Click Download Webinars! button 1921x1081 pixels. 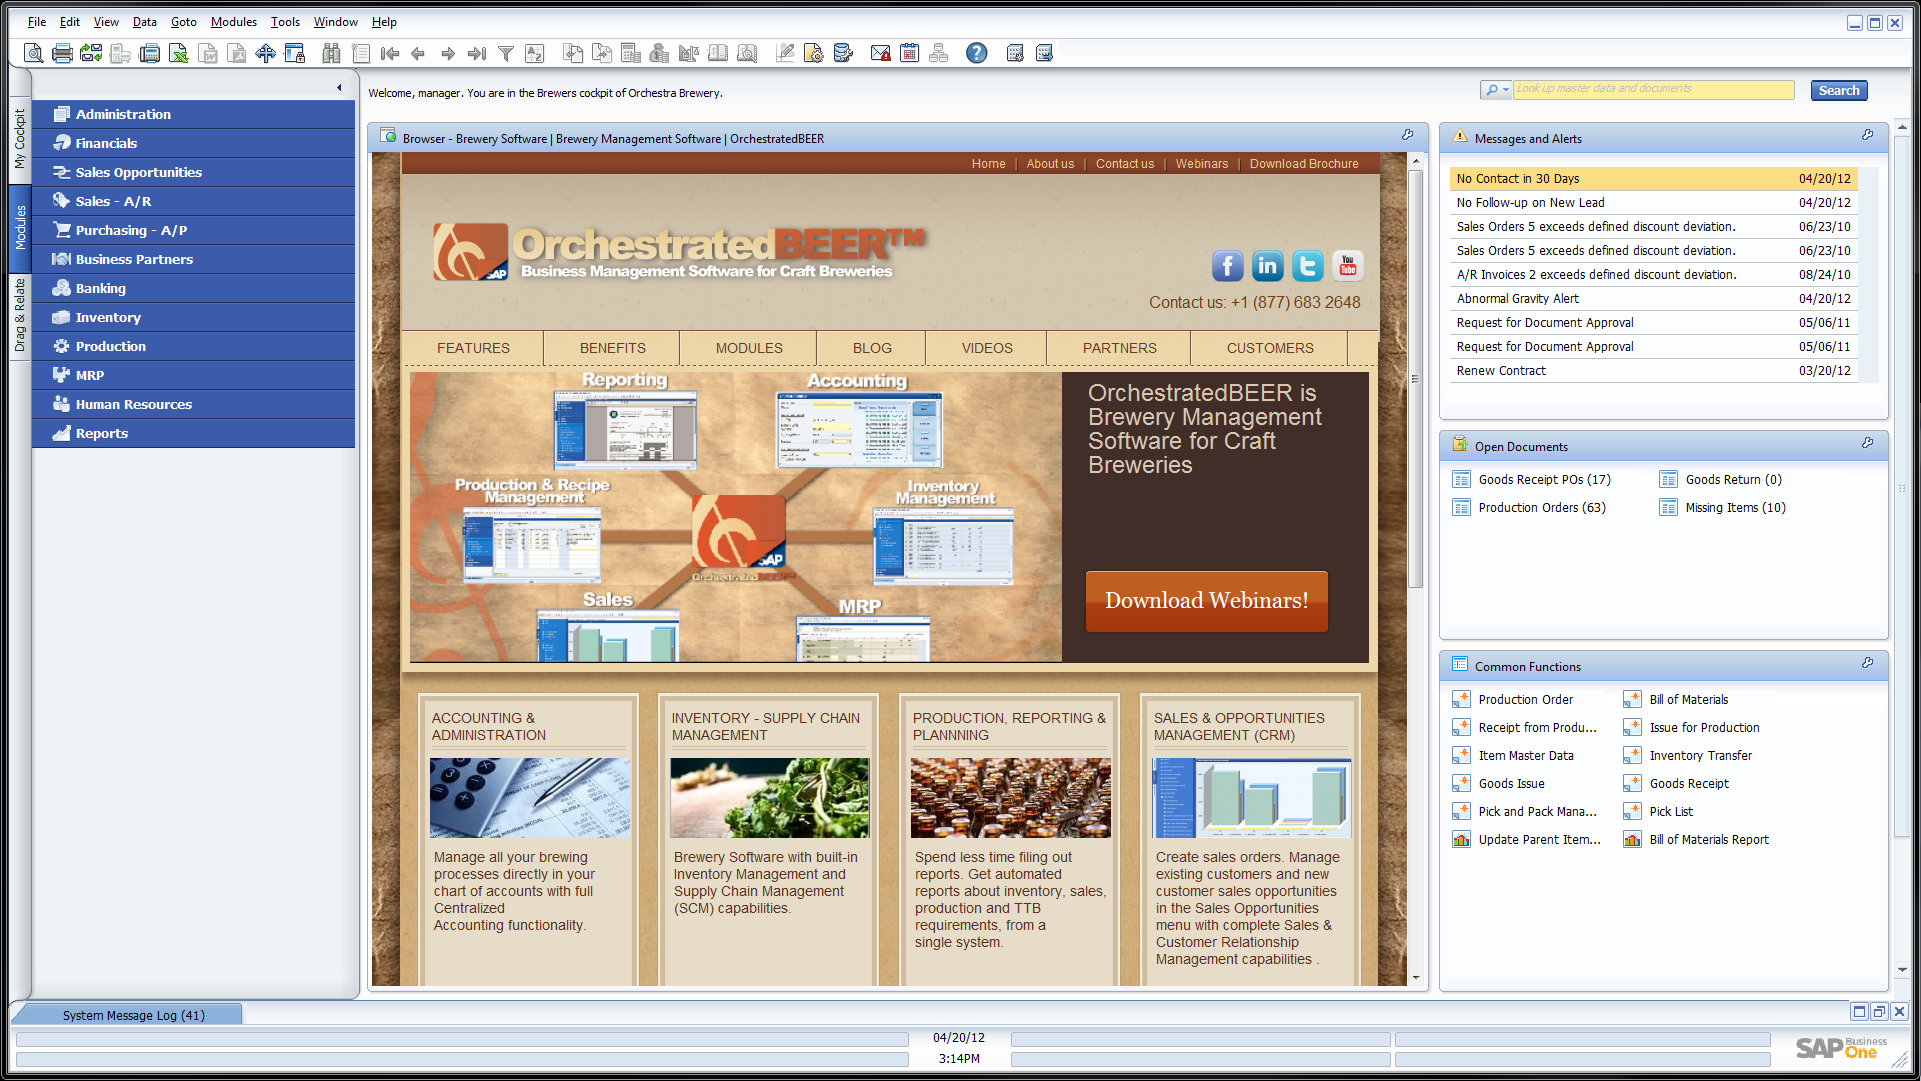[x=1206, y=601]
